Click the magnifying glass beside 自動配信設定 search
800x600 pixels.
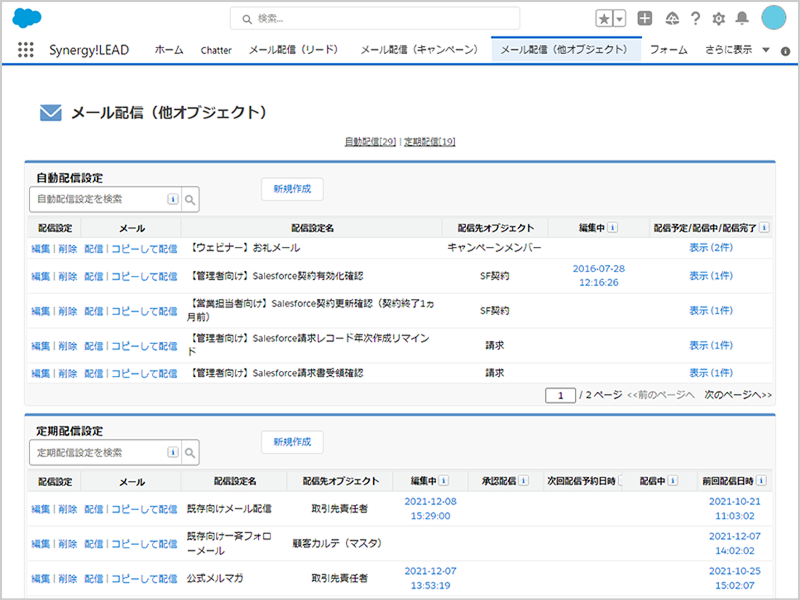(188, 199)
